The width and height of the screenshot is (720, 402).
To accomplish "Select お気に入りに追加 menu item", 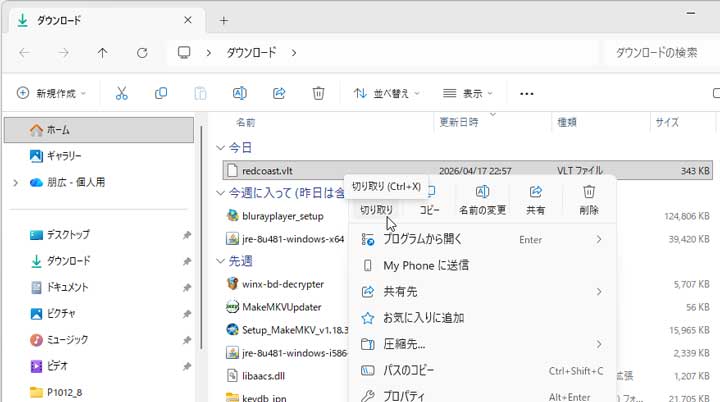I will tap(482, 318).
